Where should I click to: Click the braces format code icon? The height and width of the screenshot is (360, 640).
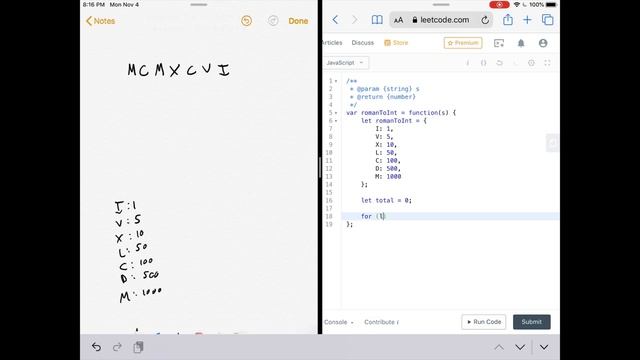[484, 63]
